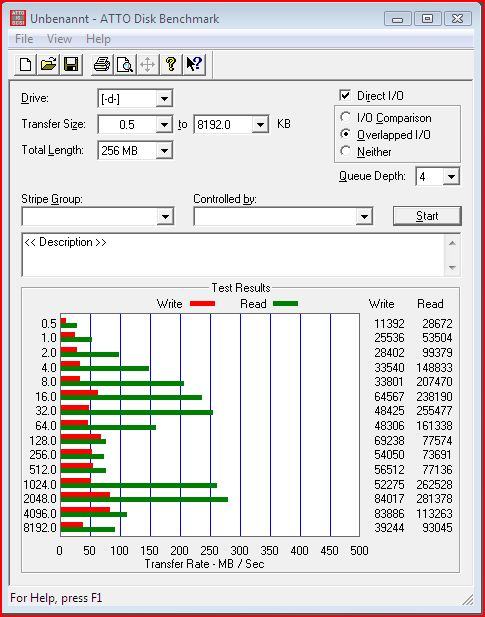485x617 pixels.
Task: Save results with the floppy disk icon
Action: click(x=71, y=64)
